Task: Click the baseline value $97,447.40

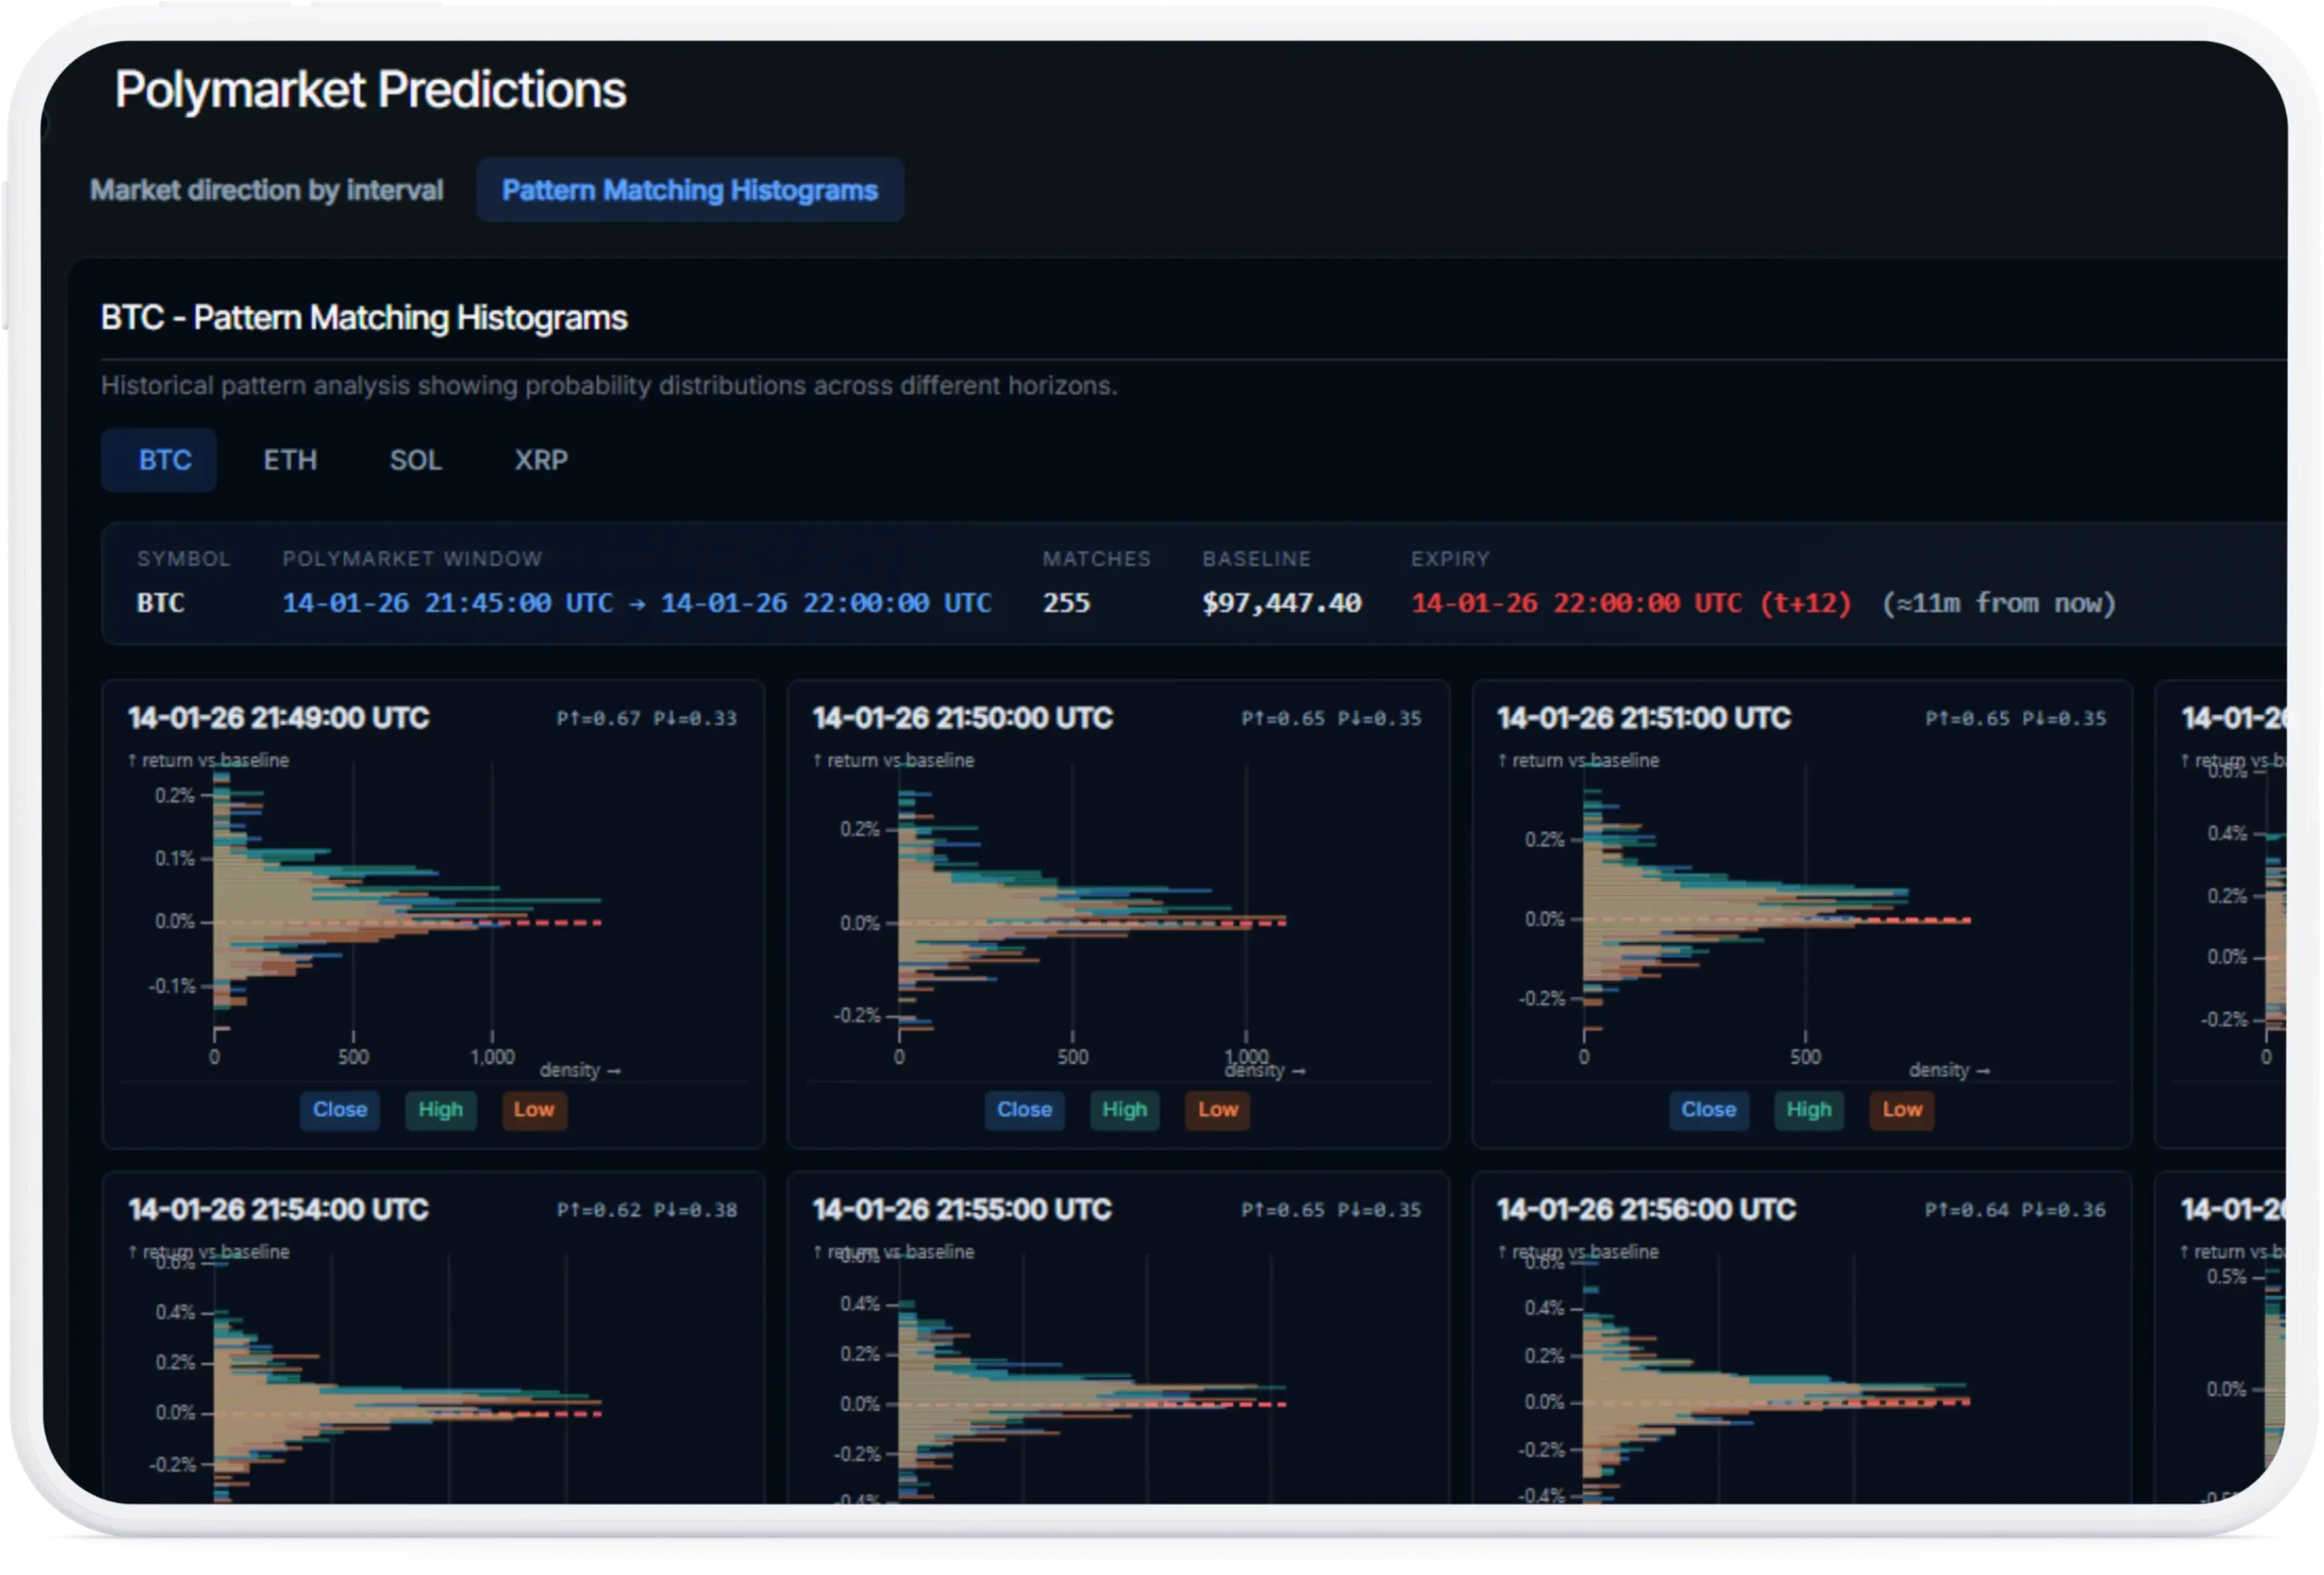Action: click(1281, 603)
